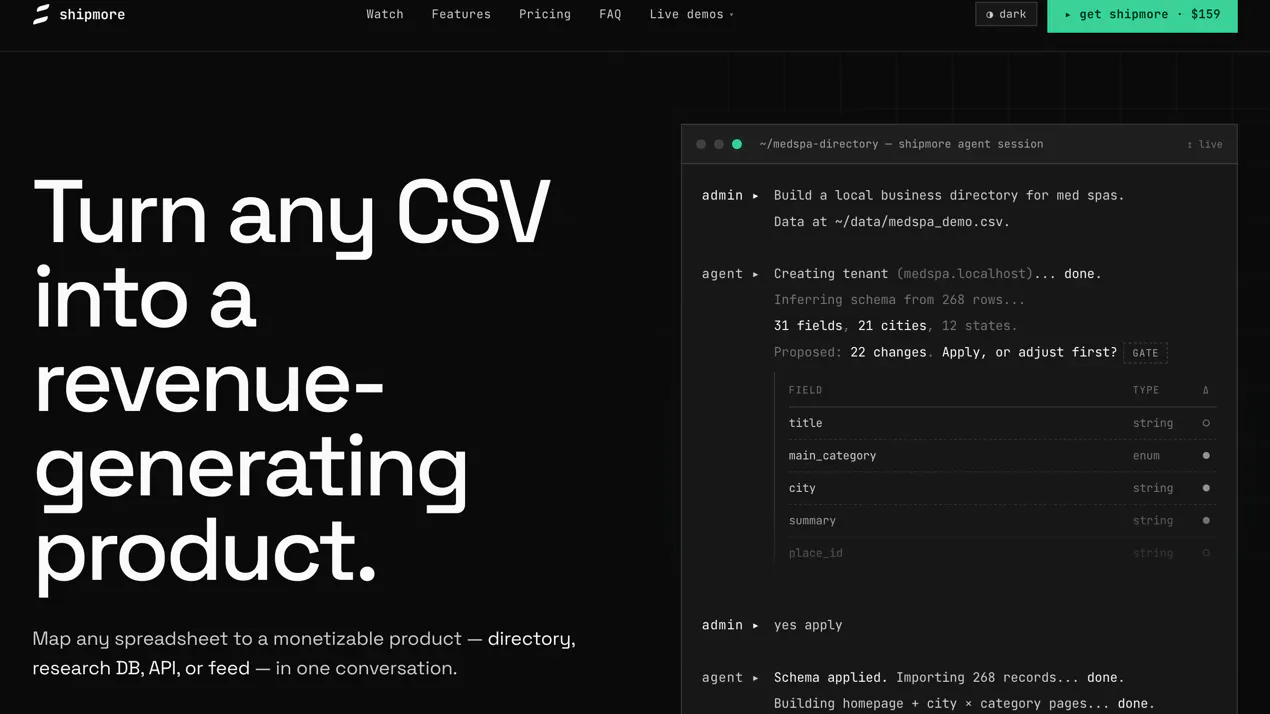Click the filled dot in main_category row
Image resolution: width=1270 pixels, height=714 pixels.
point(1206,456)
